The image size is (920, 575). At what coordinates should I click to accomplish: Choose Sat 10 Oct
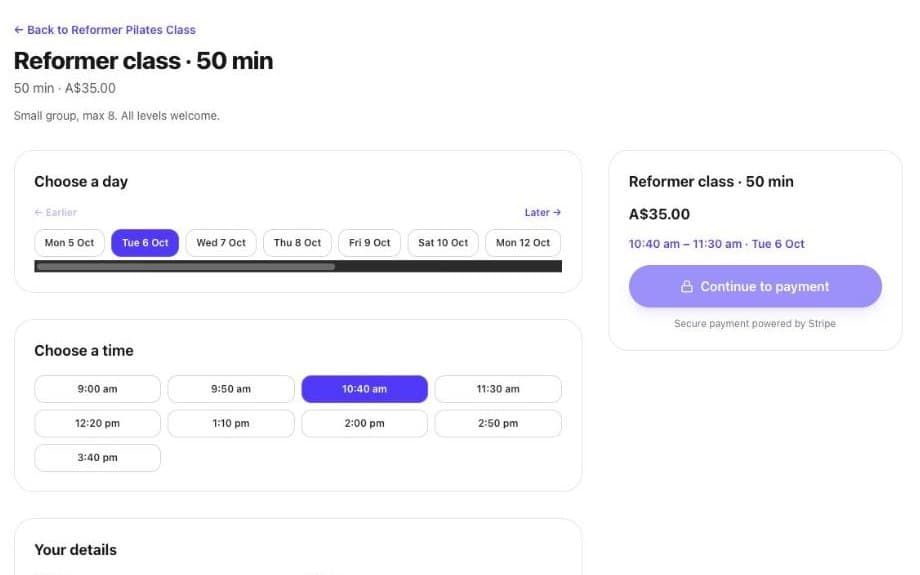click(443, 243)
